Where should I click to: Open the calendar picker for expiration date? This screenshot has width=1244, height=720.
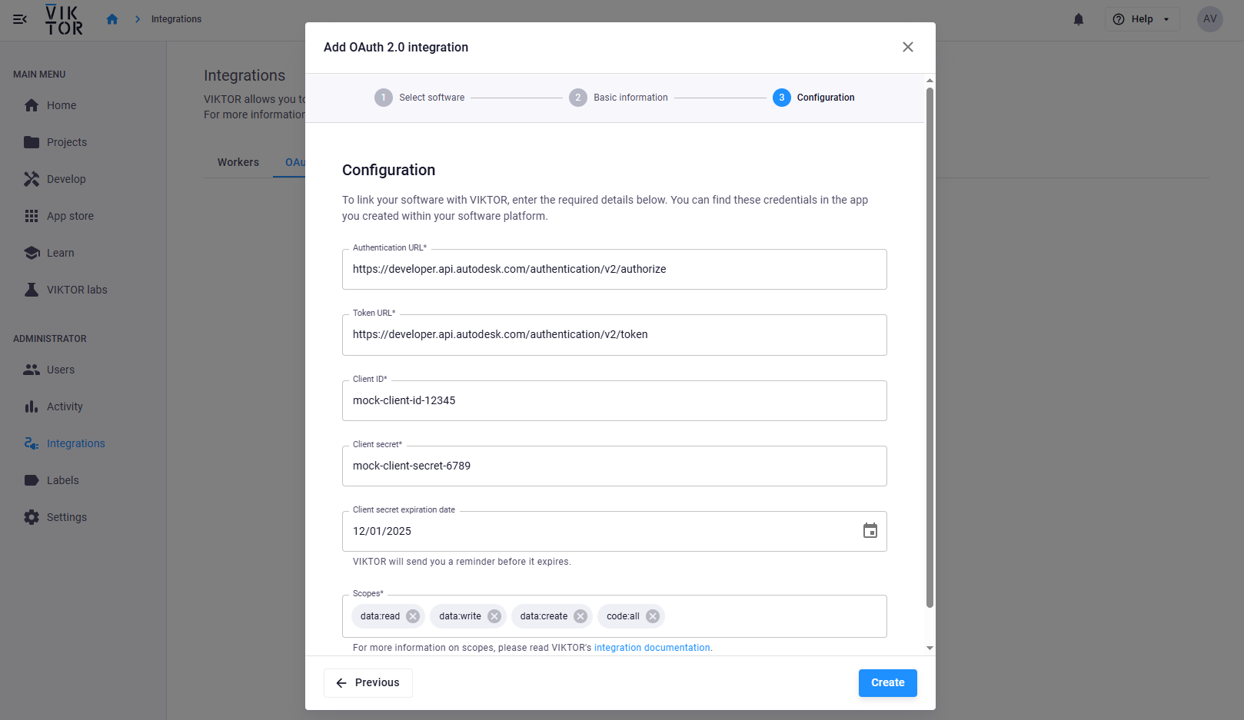point(870,531)
